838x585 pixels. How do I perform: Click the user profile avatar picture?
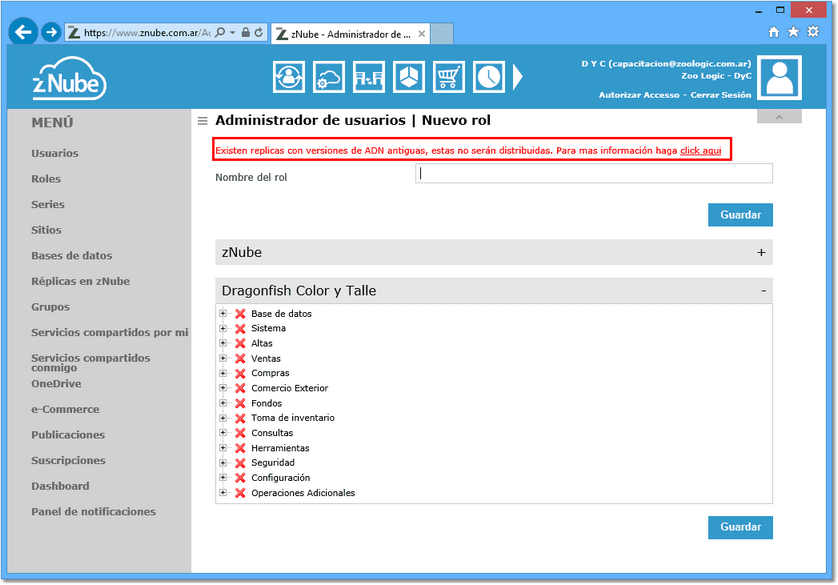point(780,78)
